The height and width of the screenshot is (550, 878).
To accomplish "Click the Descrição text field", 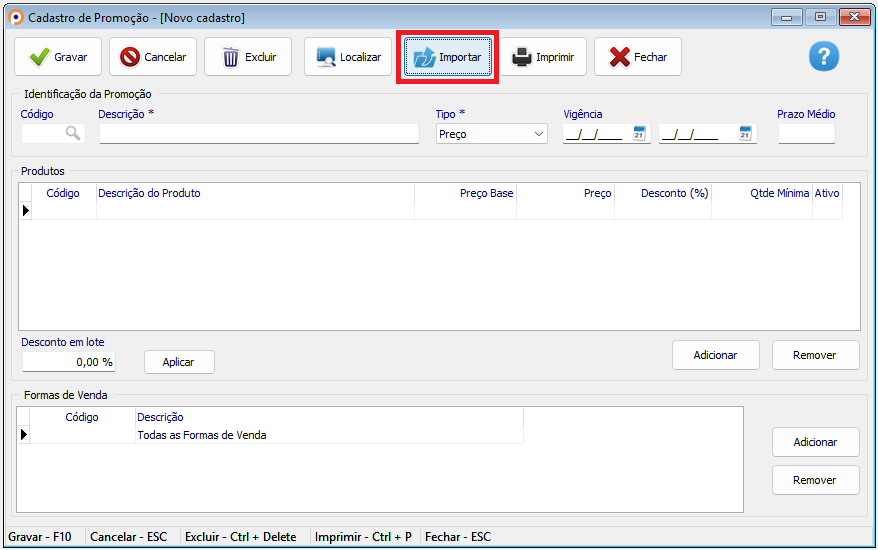I will pyautogui.click(x=259, y=134).
